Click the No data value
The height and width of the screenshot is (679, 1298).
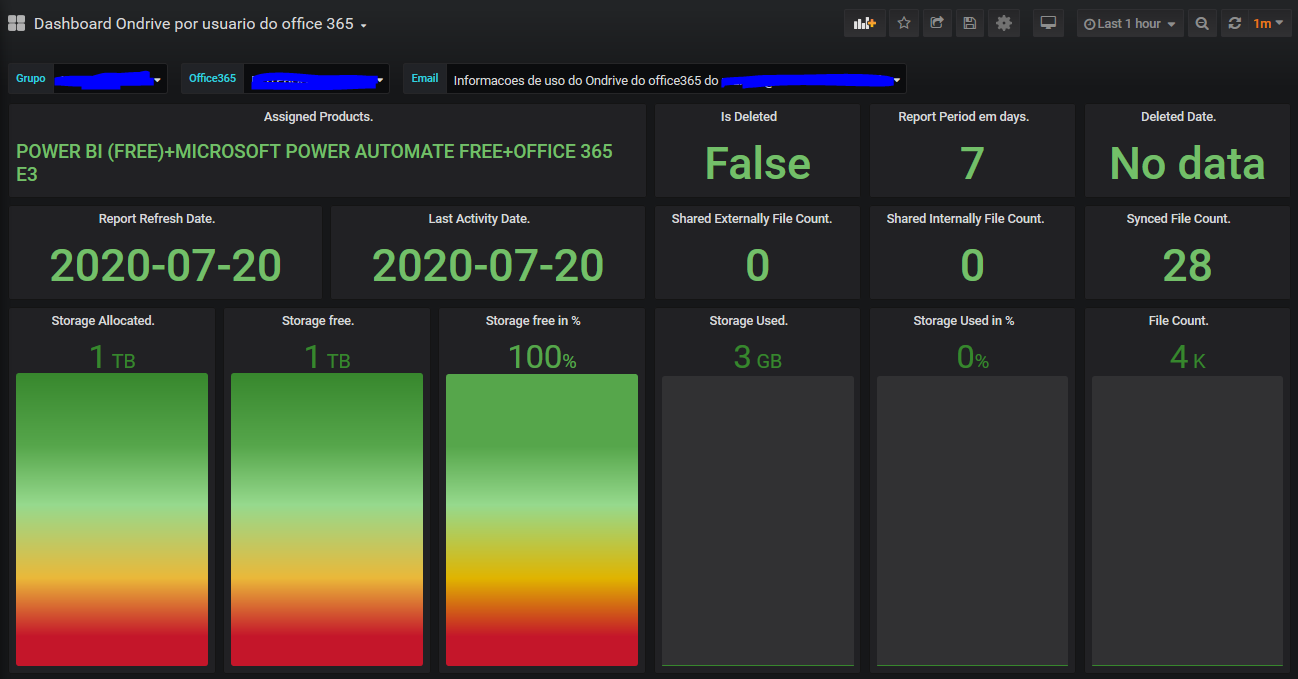(x=1187, y=164)
